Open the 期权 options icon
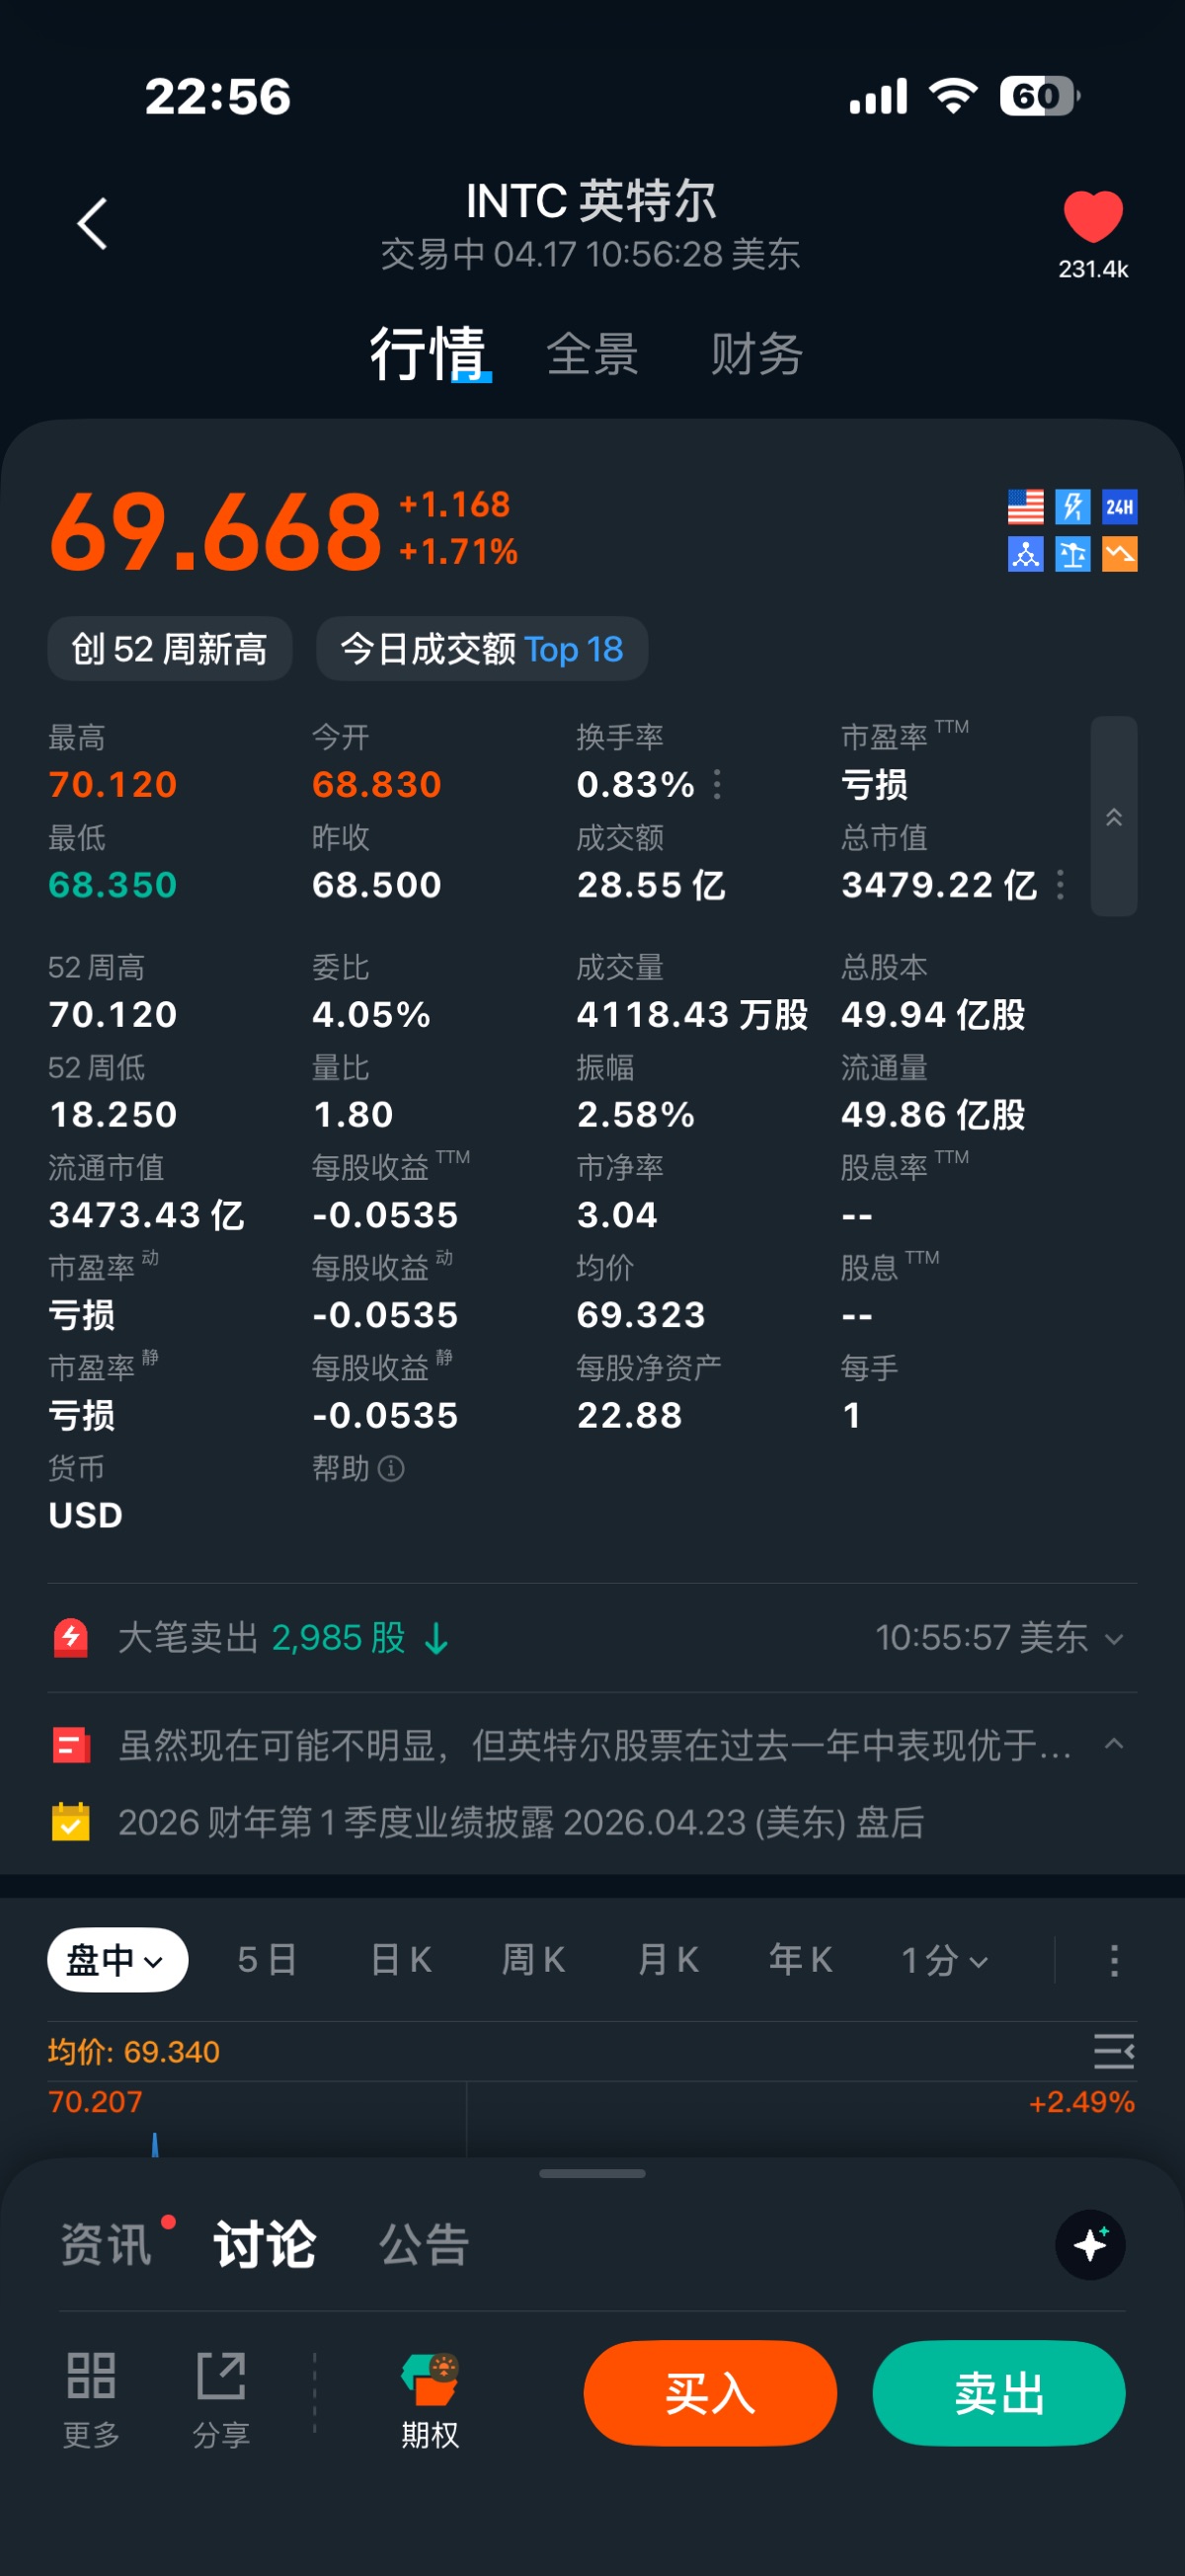The image size is (1185, 2576). pos(430,2378)
